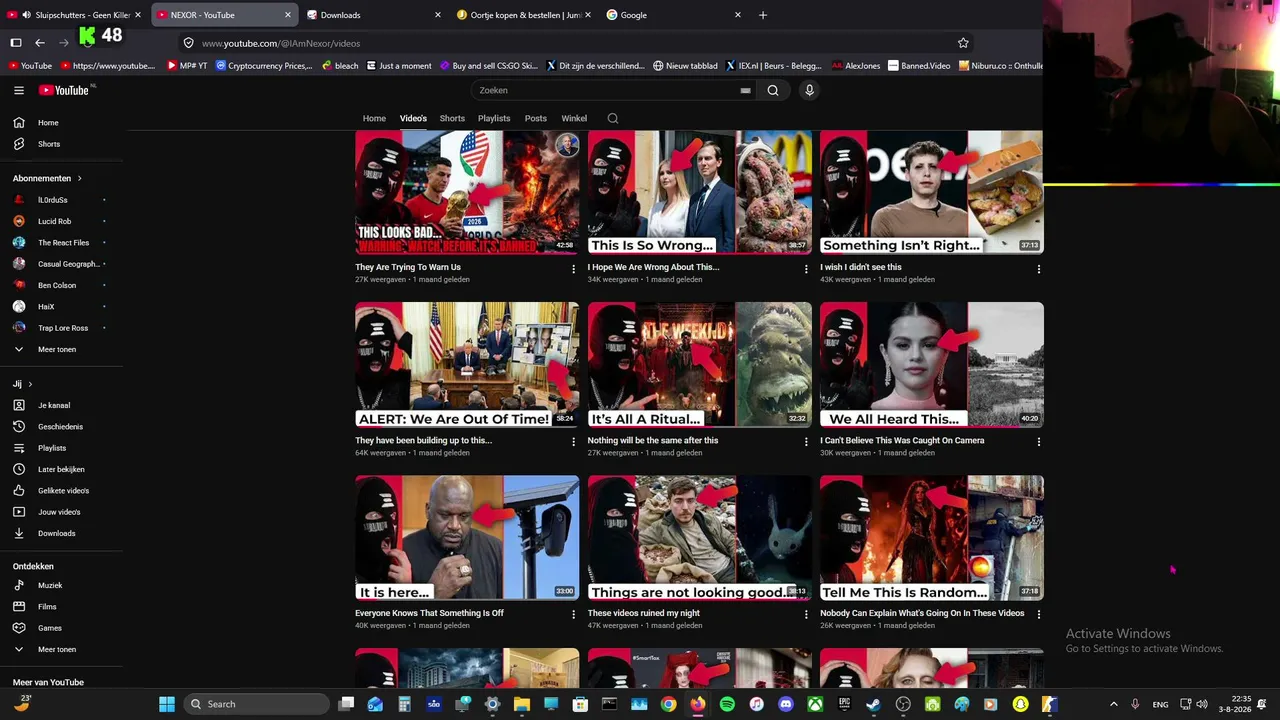Play the "Tell Me This Is Random..." thumbnail
1280x720 pixels.
pos(932,538)
